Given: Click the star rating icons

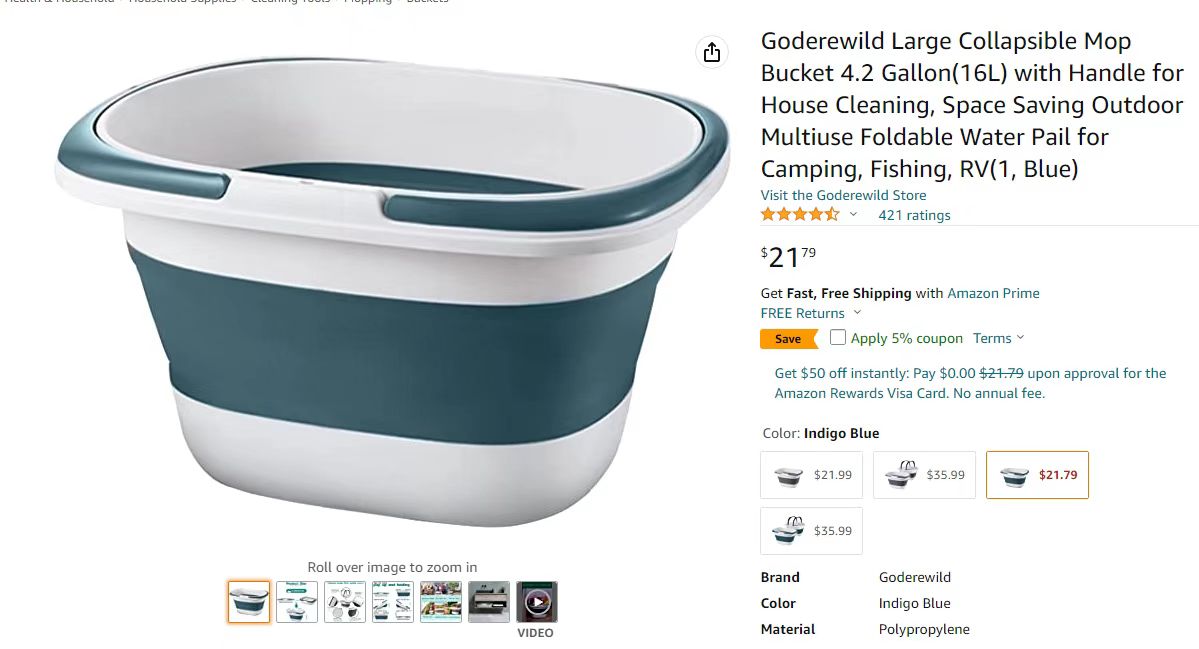Looking at the screenshot, I should 800,215.
